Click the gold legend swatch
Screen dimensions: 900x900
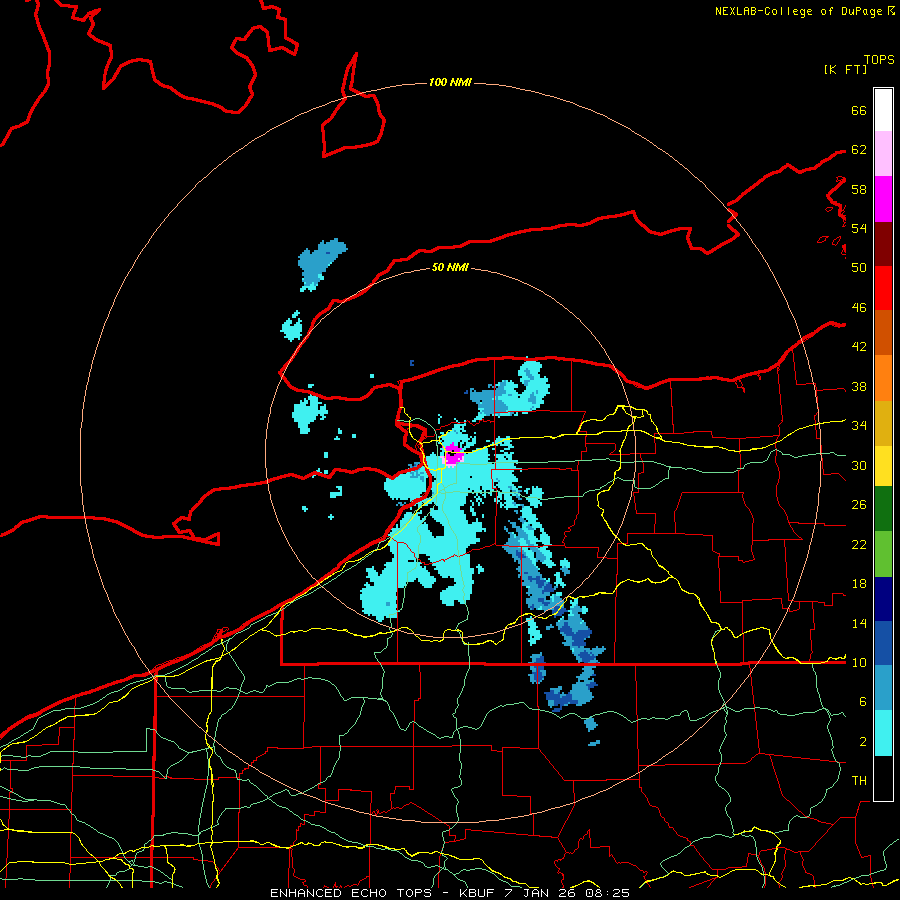[x=883, y=423]
